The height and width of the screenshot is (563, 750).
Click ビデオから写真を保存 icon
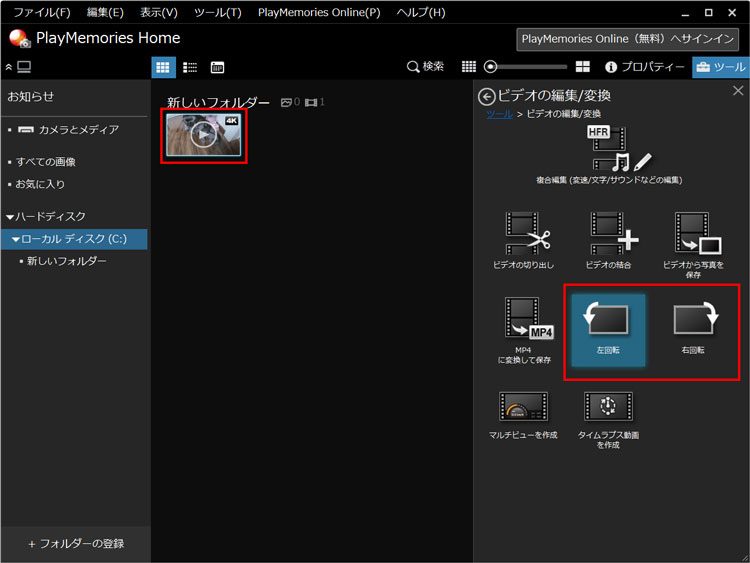[696, 239]
